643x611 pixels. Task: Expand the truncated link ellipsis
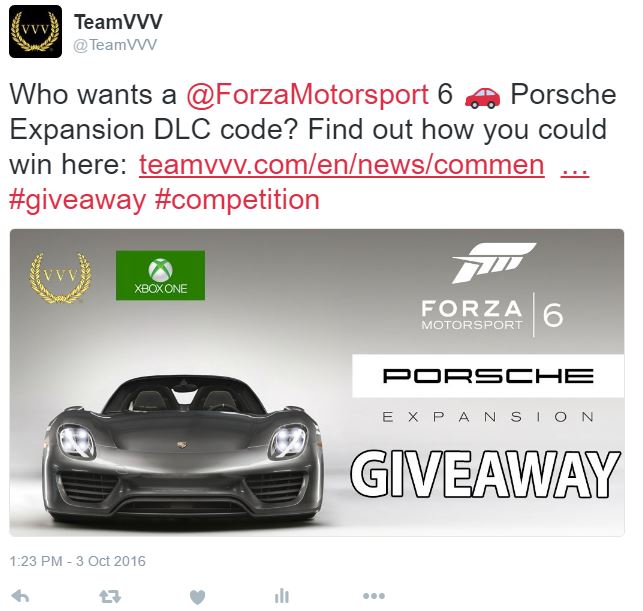click(x=575, y=168)
